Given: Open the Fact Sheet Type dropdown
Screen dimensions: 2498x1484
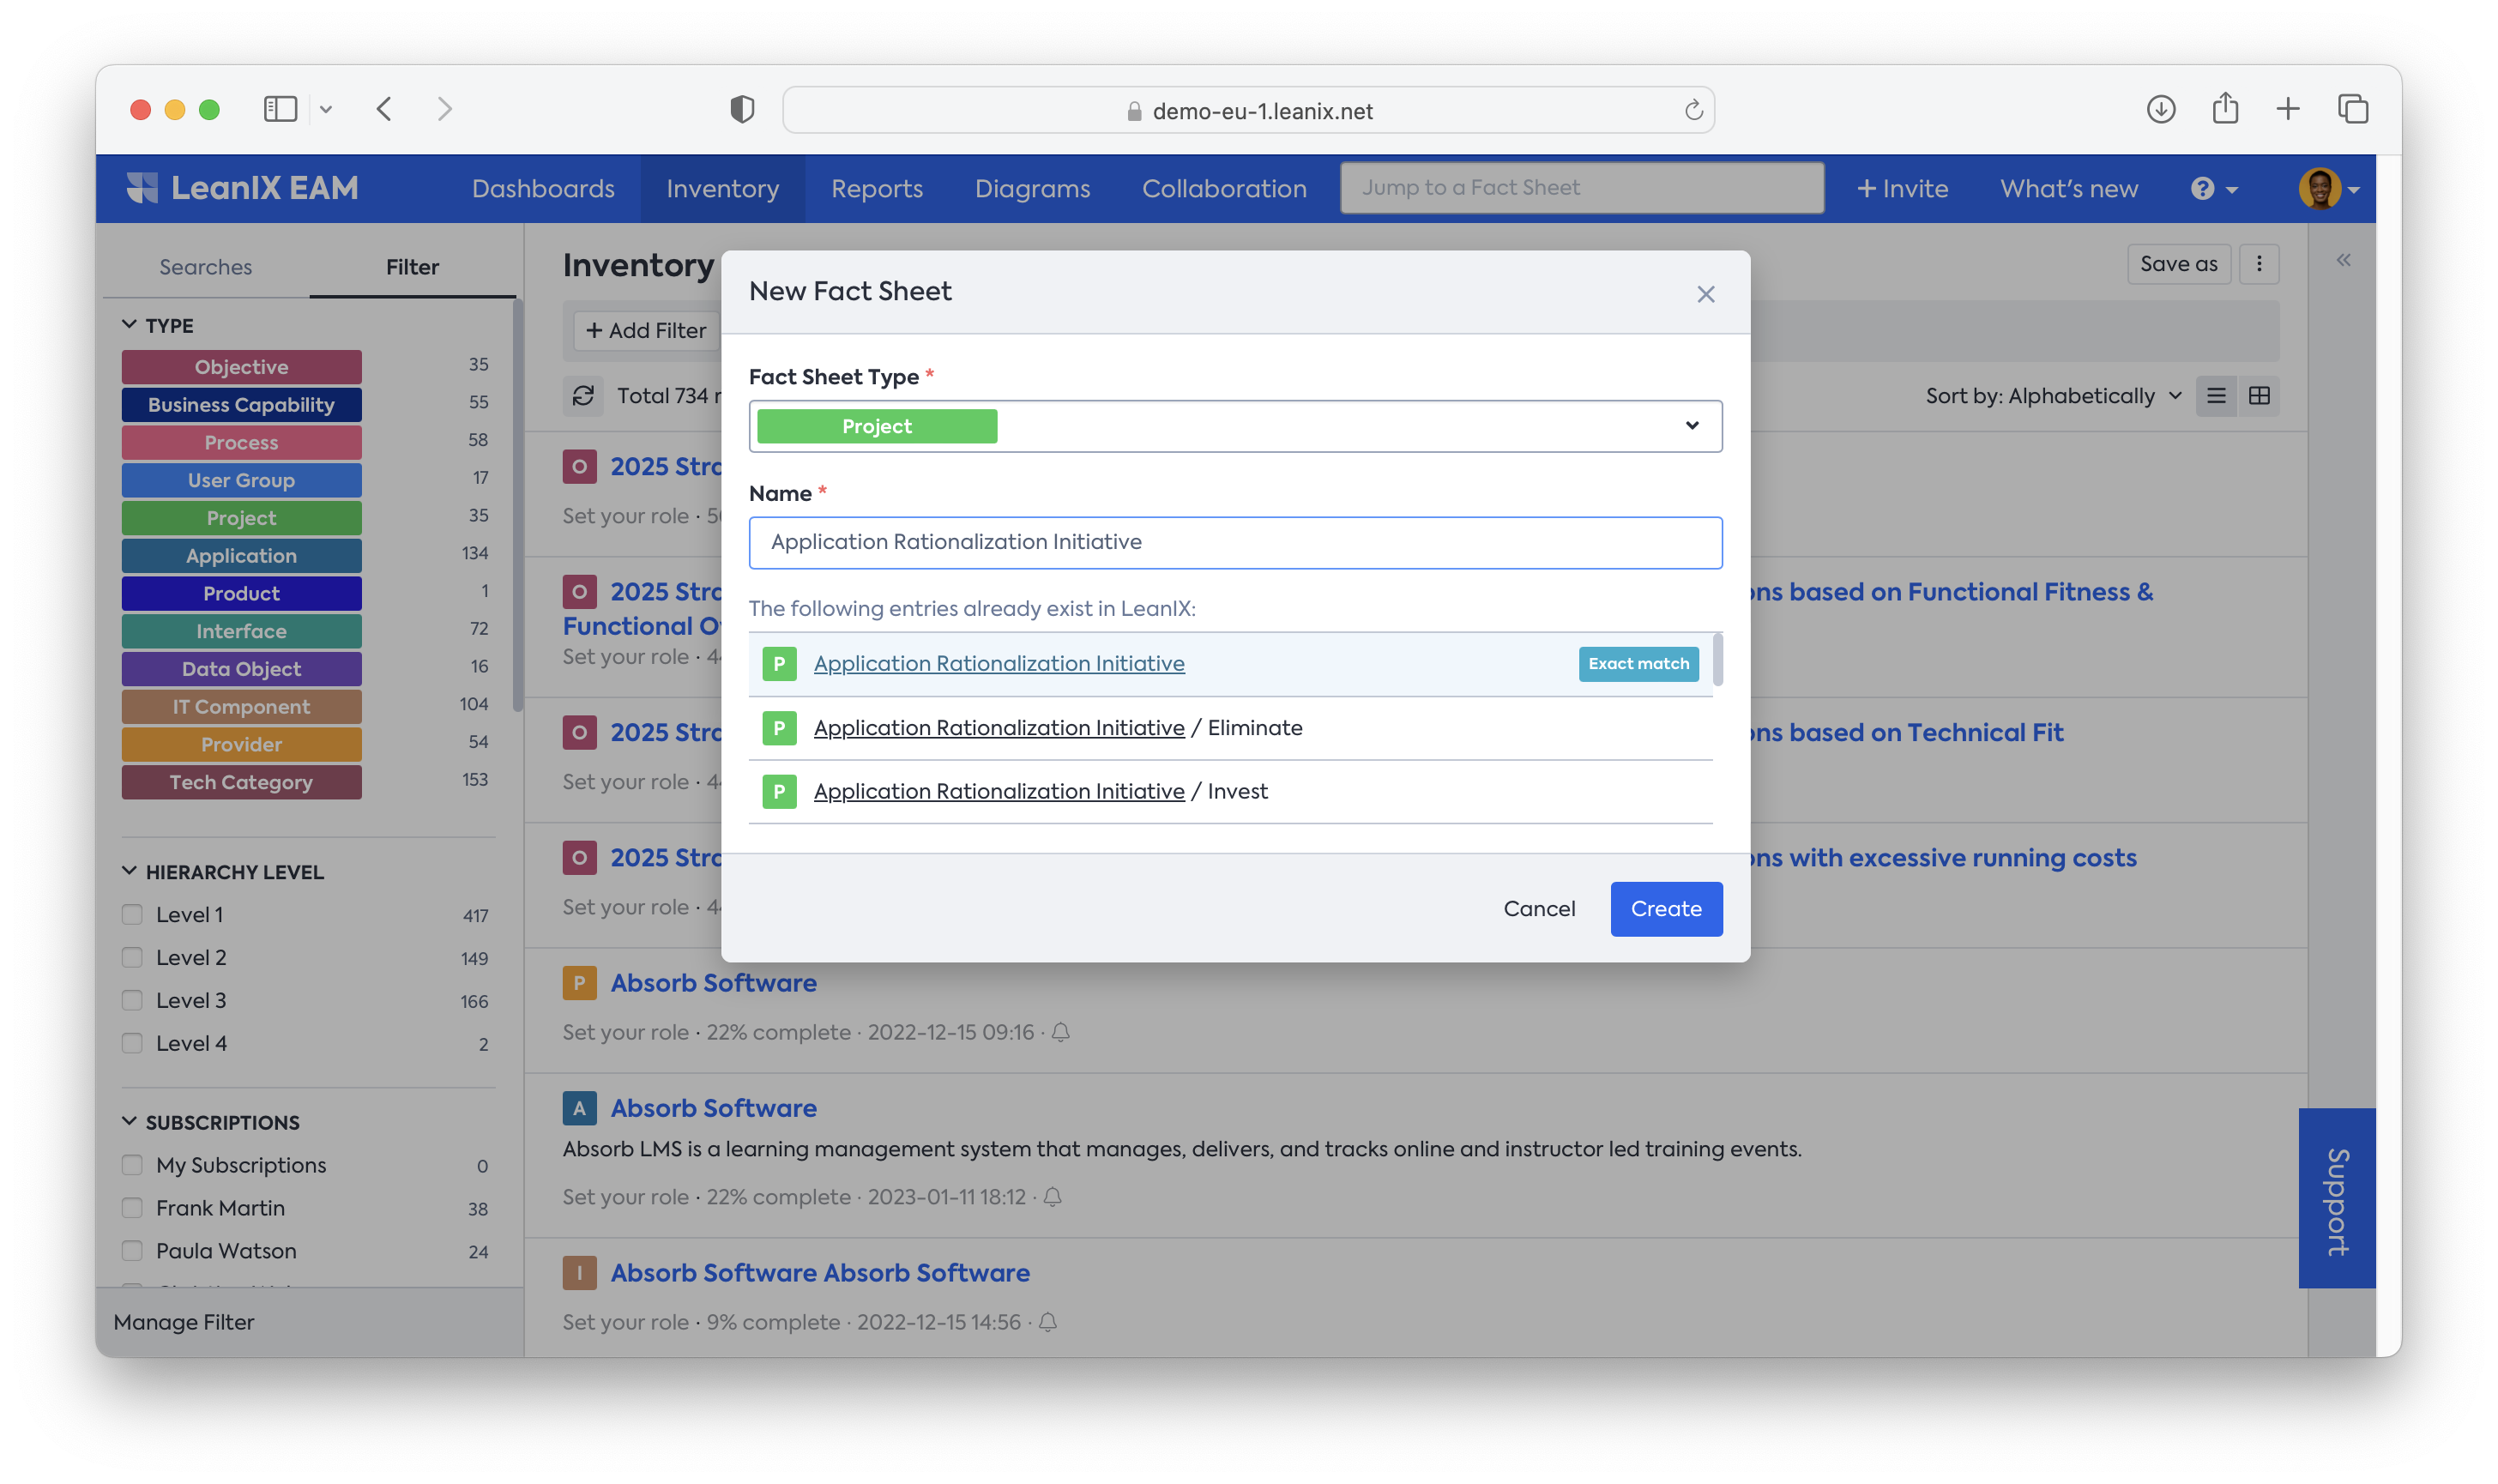Looking at the screenshot, I should pyautogui.click(x=1235, y=426).
